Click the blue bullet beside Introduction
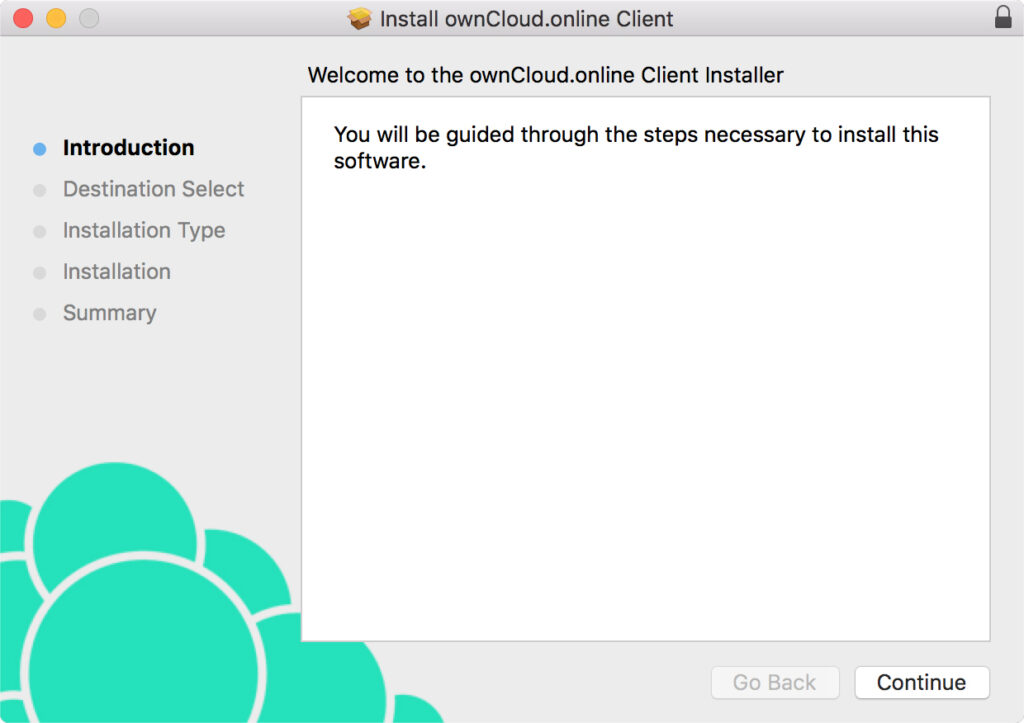The image size is (1024, 723). pyautogui.click(x=40, y=149)
